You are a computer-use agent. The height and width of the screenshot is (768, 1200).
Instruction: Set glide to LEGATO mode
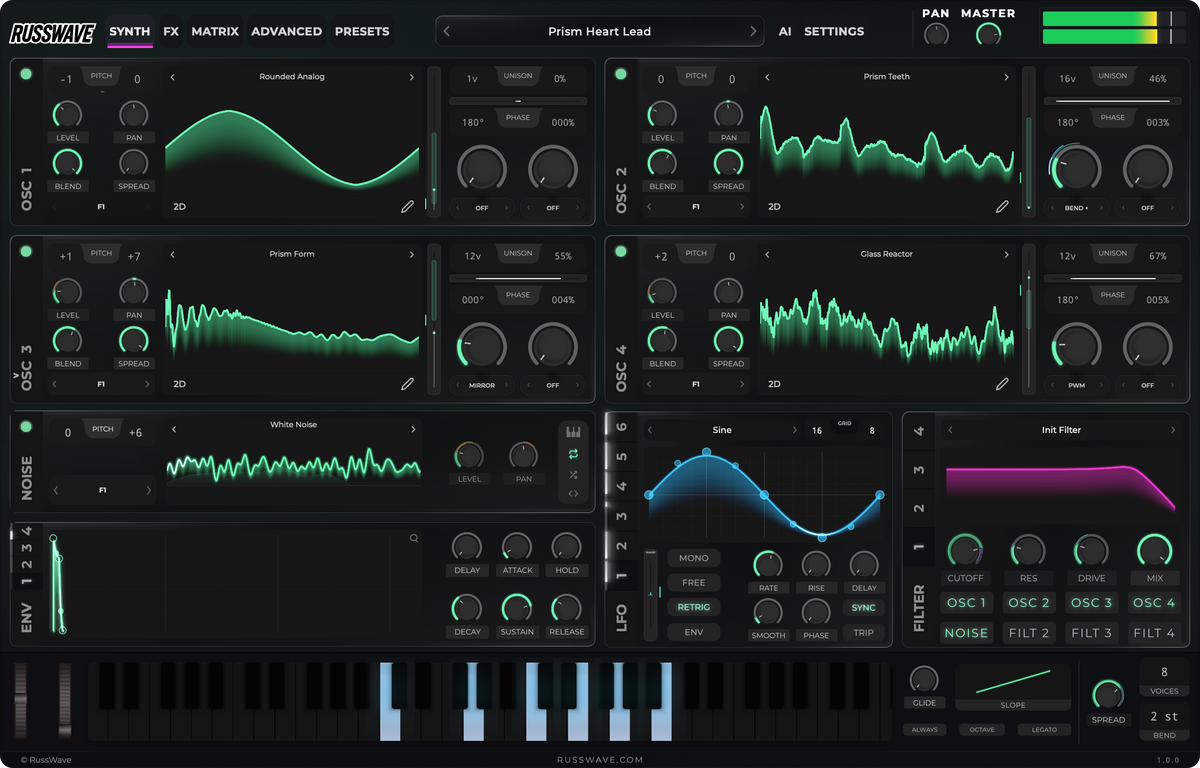click(x=1044, y=730)
